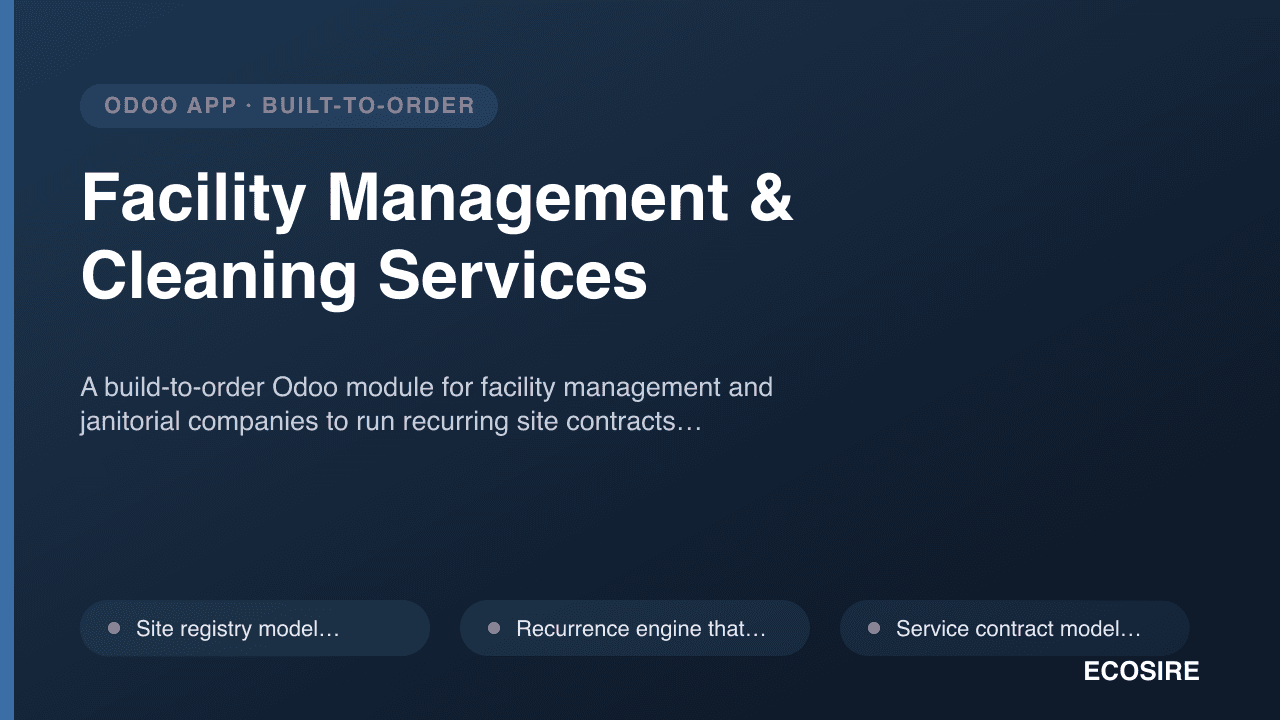Select the 'Service contract model…' pill
The image size is (1280, 720).
(x=1015, y=628)
